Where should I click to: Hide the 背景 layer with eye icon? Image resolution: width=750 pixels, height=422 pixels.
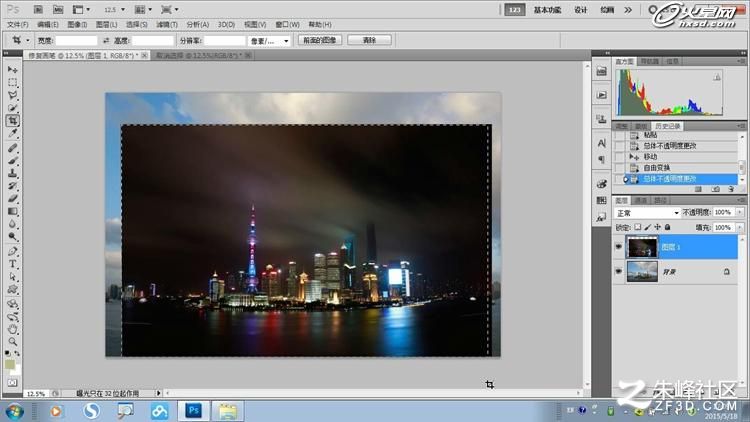pyautogui.click(x=618, y=271)
